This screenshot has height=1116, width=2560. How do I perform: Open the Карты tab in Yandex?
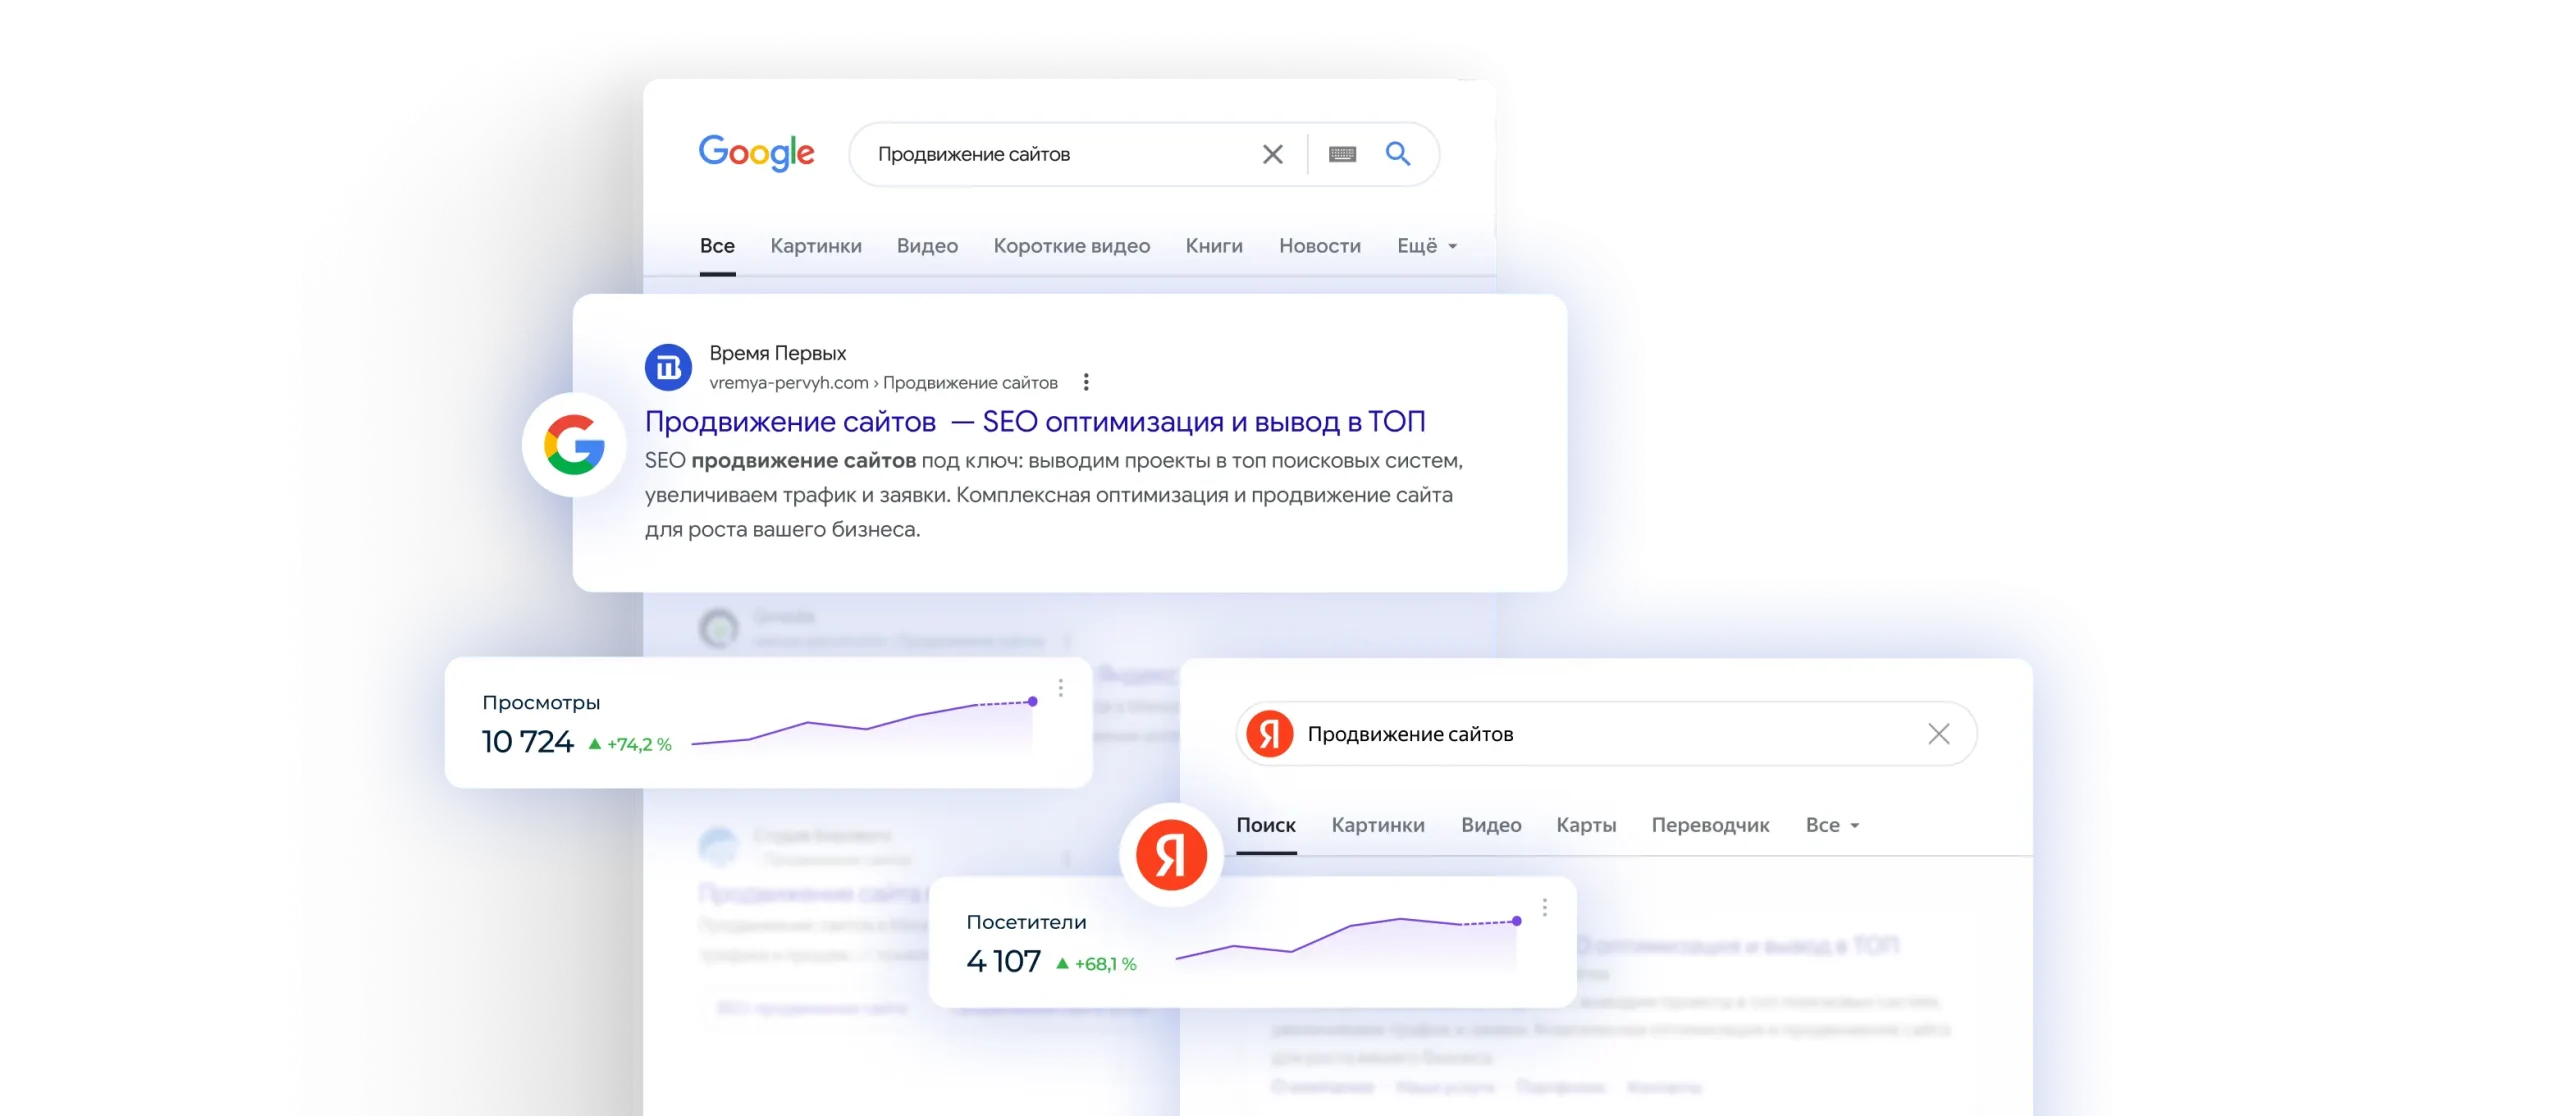pyautogui.click(x=1585, y=825)
